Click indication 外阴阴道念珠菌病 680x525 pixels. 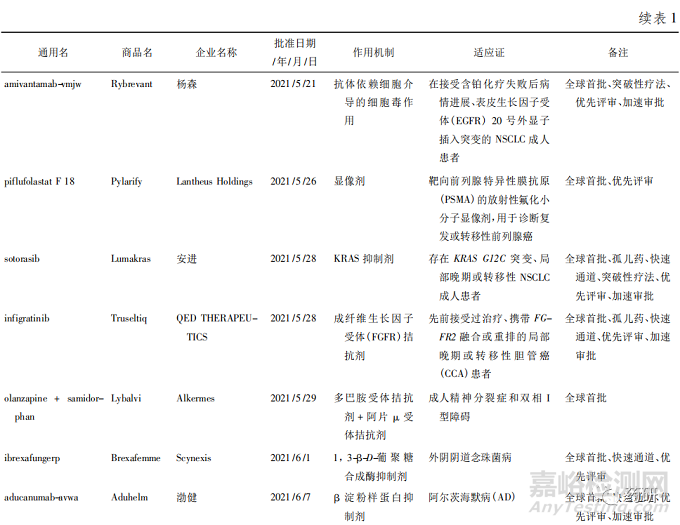coord(470,458)
